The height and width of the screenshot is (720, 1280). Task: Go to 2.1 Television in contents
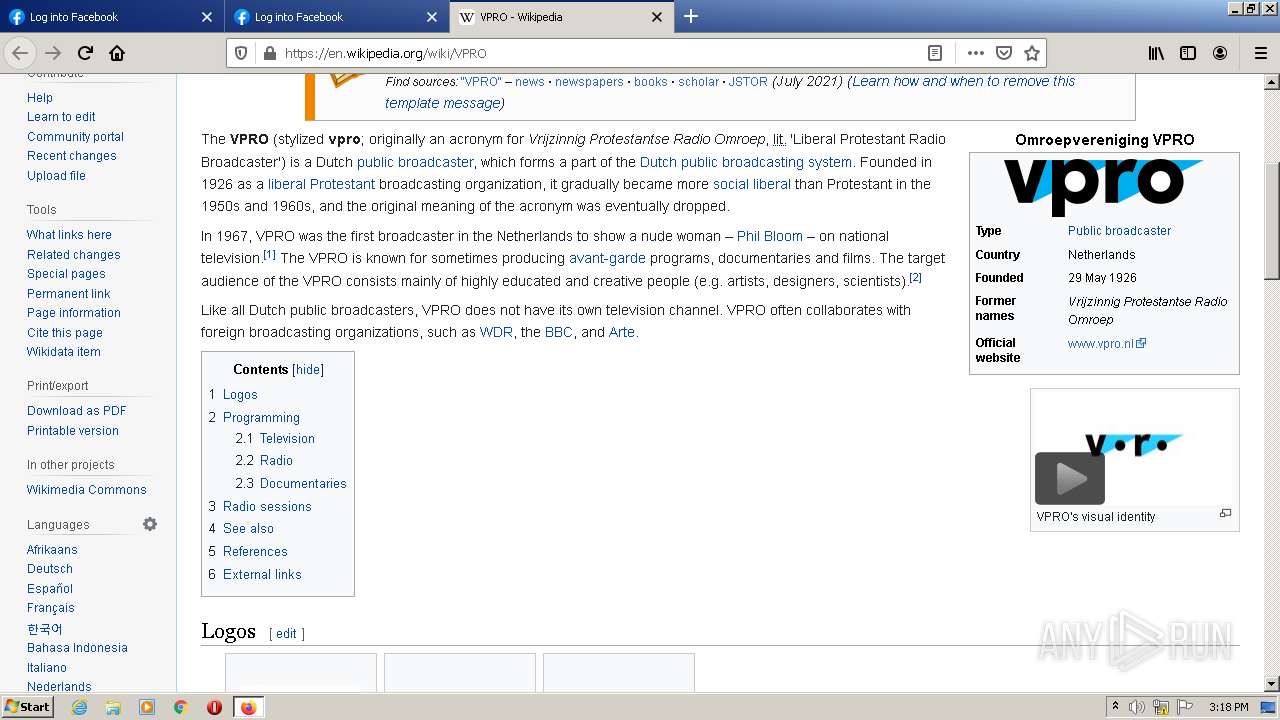click(275, 438)
